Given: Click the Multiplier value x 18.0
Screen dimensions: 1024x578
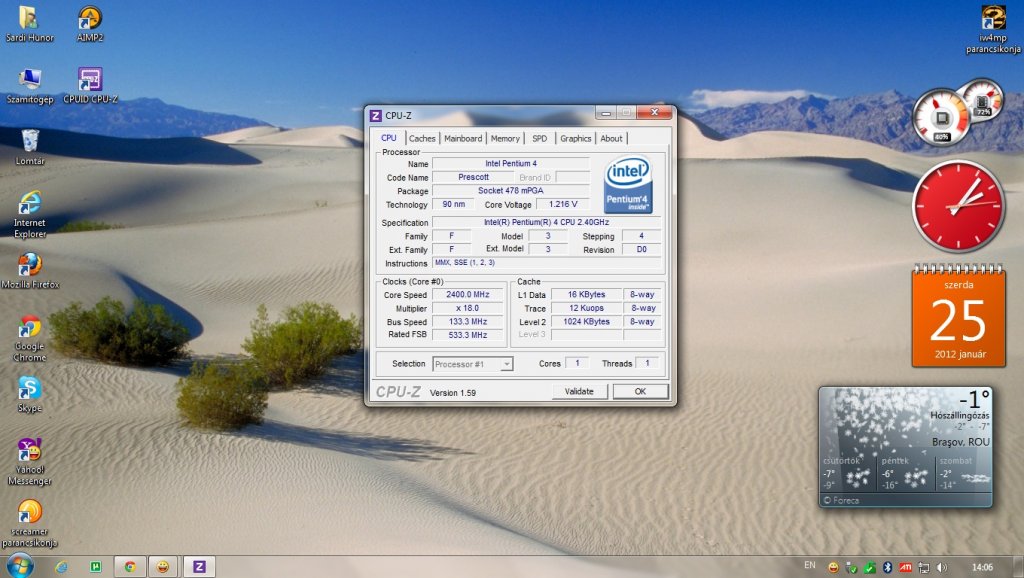Looking at the screenshot, I should click(x=468, y=308).
